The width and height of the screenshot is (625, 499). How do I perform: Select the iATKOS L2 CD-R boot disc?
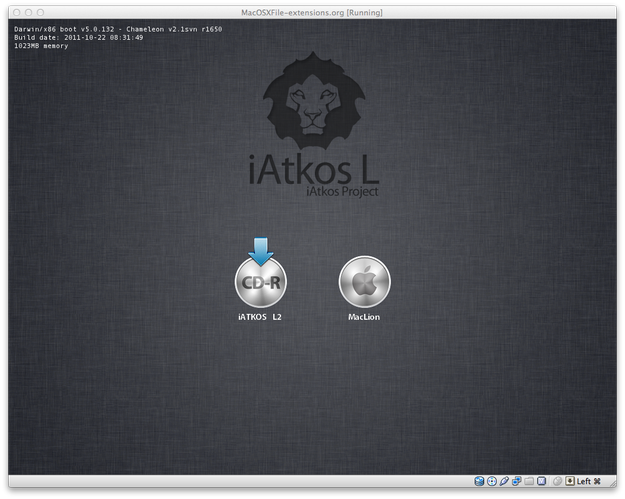261,281
